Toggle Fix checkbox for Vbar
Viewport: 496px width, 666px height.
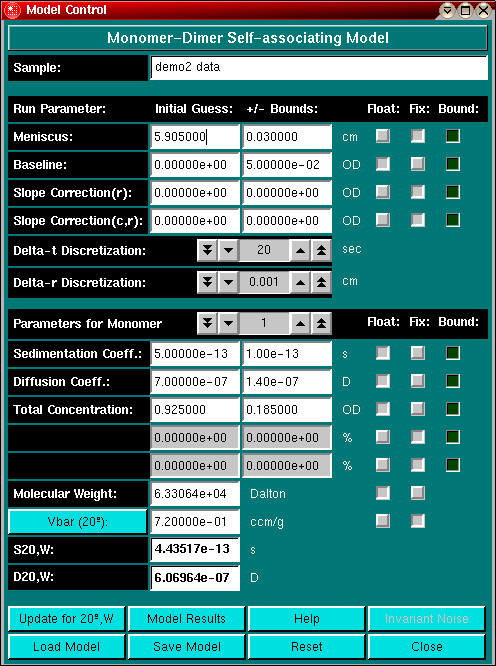[x=418, y=521]
